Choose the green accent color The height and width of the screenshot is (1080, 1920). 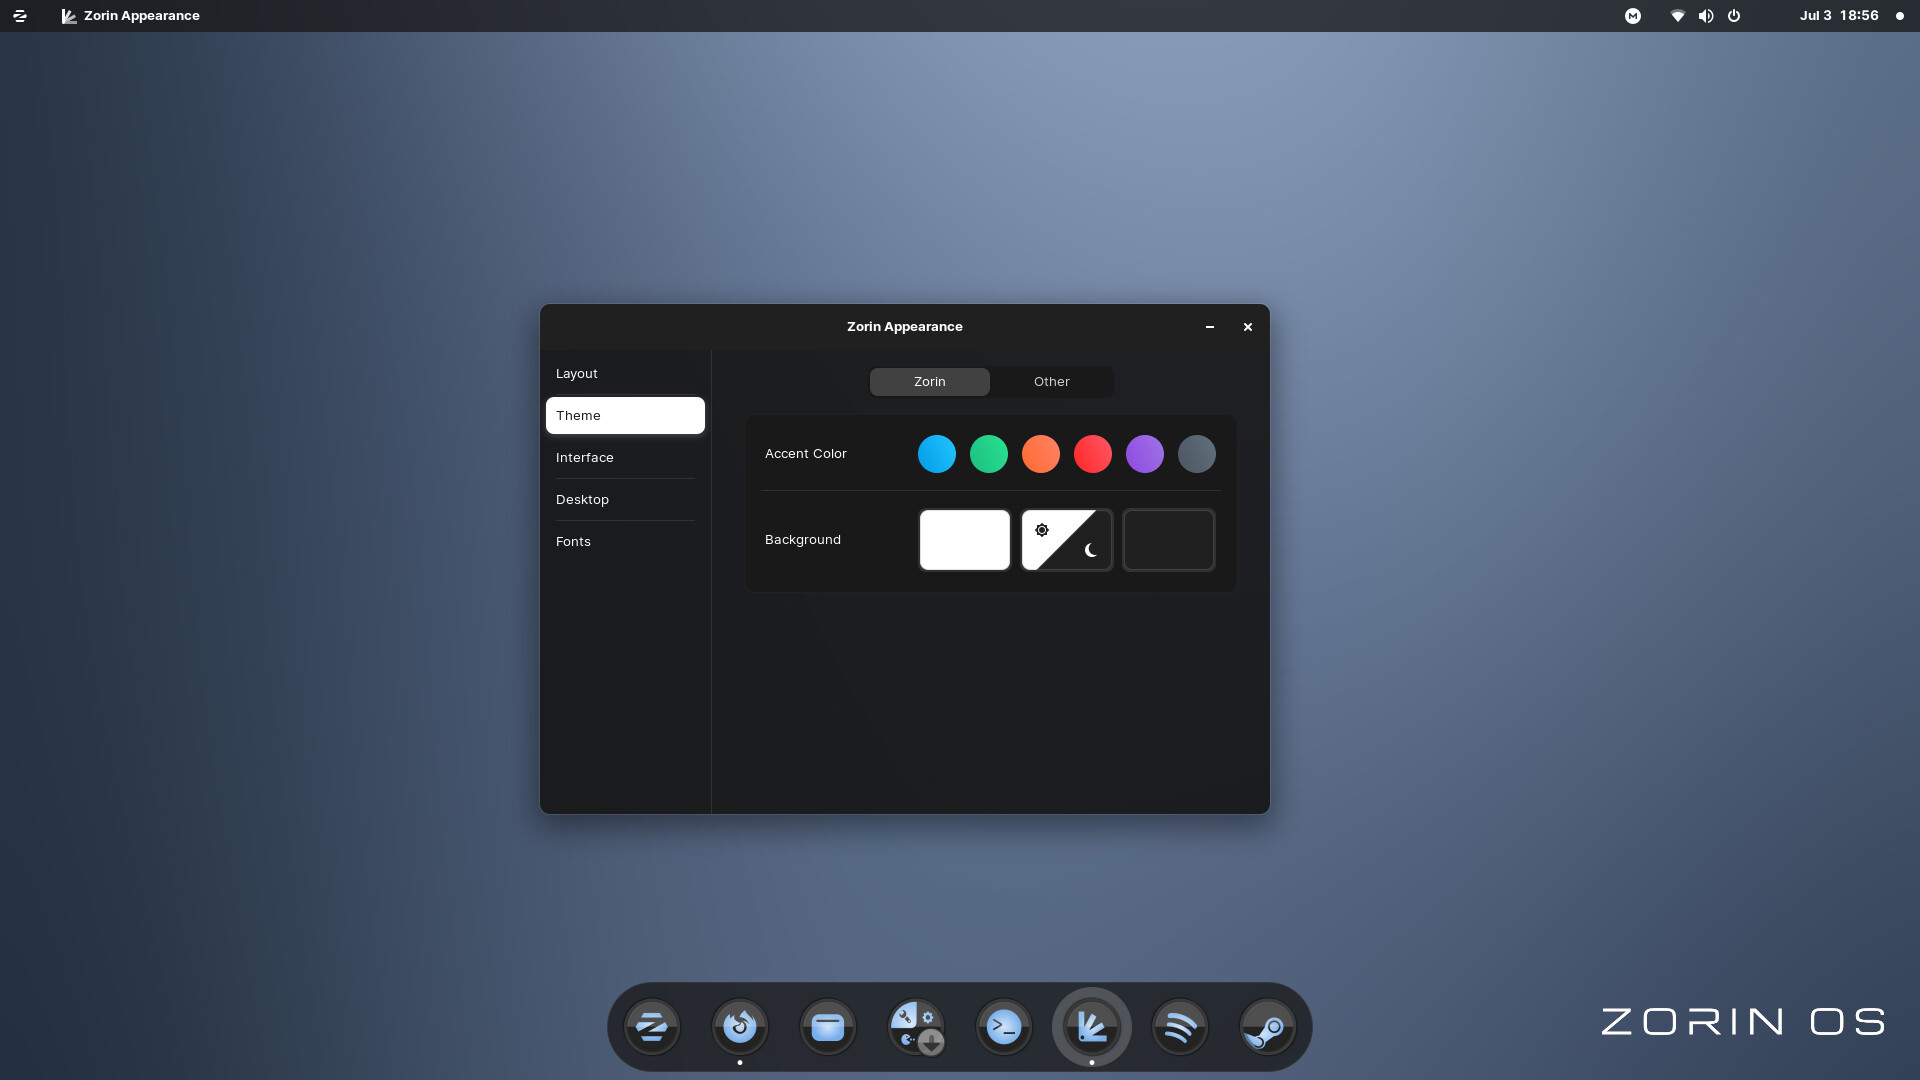coord(989,454)
